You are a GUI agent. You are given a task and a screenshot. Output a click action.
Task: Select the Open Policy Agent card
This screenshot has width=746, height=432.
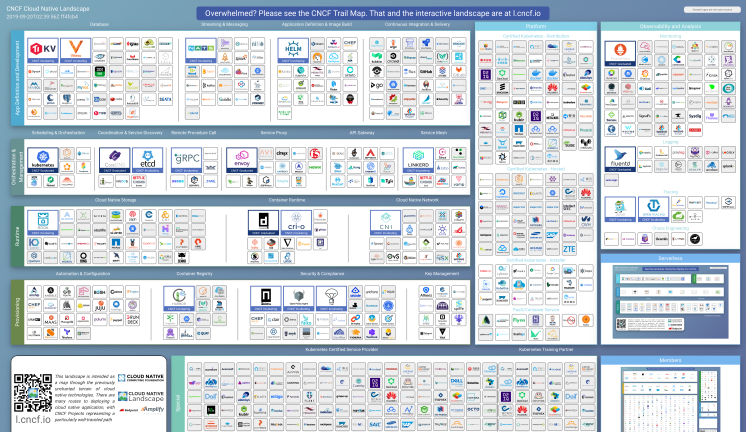[x=299, y=298]
